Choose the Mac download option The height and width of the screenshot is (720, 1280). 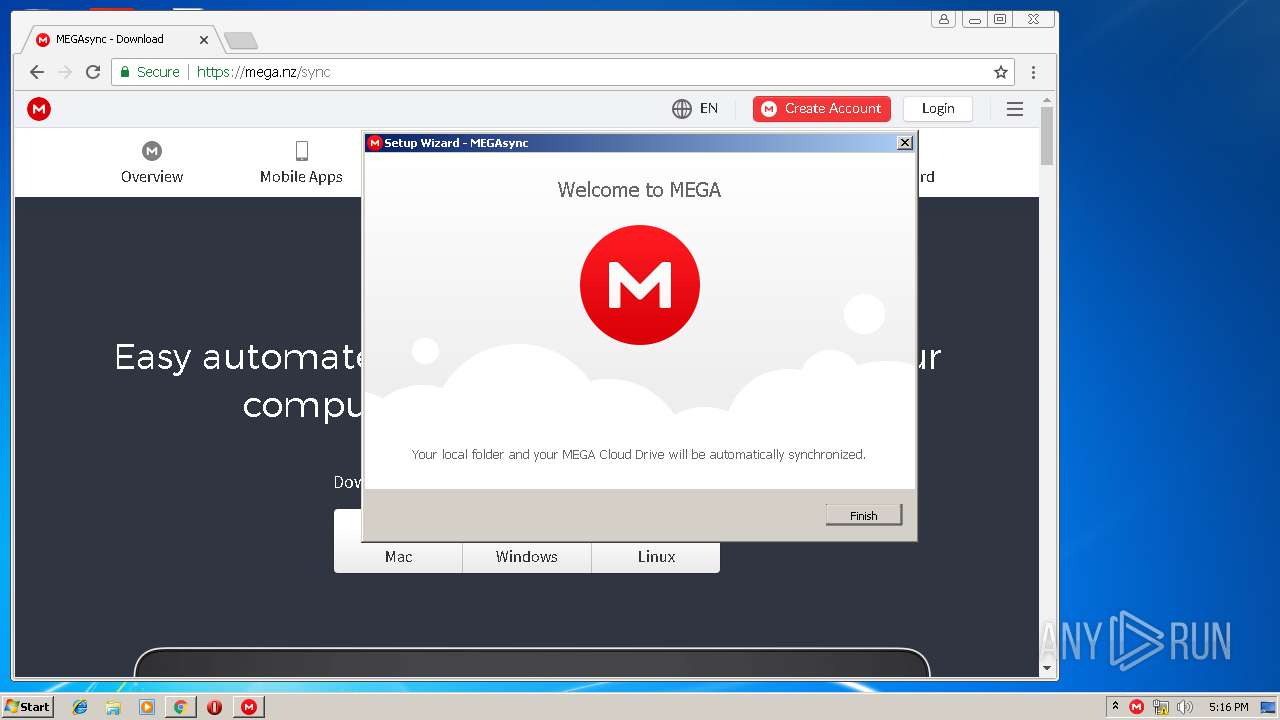398,557
